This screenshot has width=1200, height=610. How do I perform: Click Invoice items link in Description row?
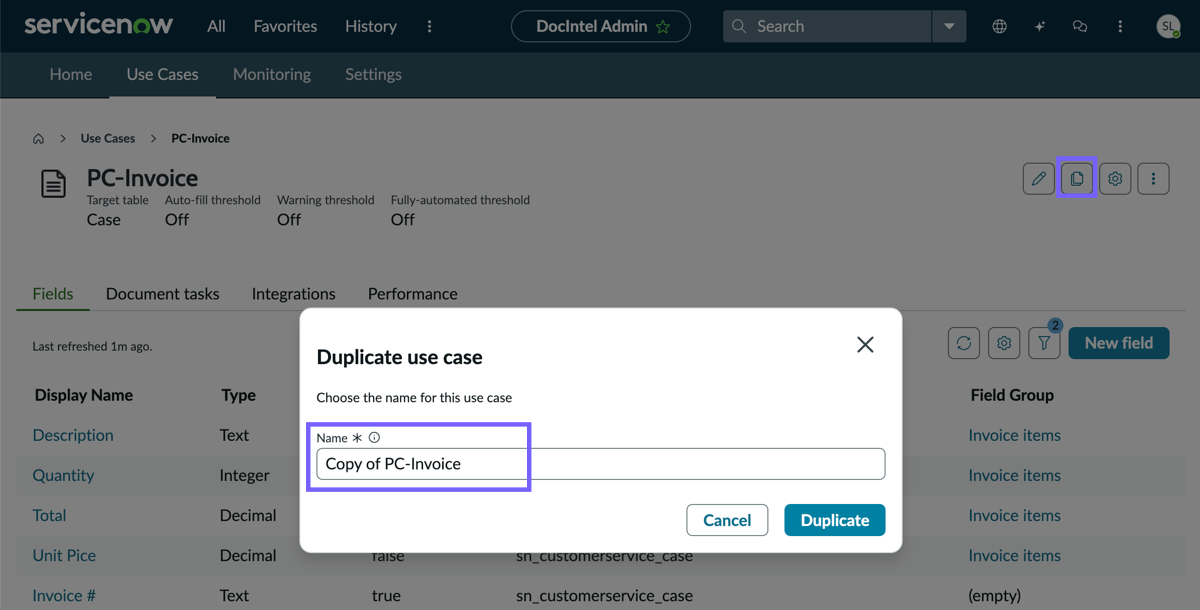point(1014,435)
